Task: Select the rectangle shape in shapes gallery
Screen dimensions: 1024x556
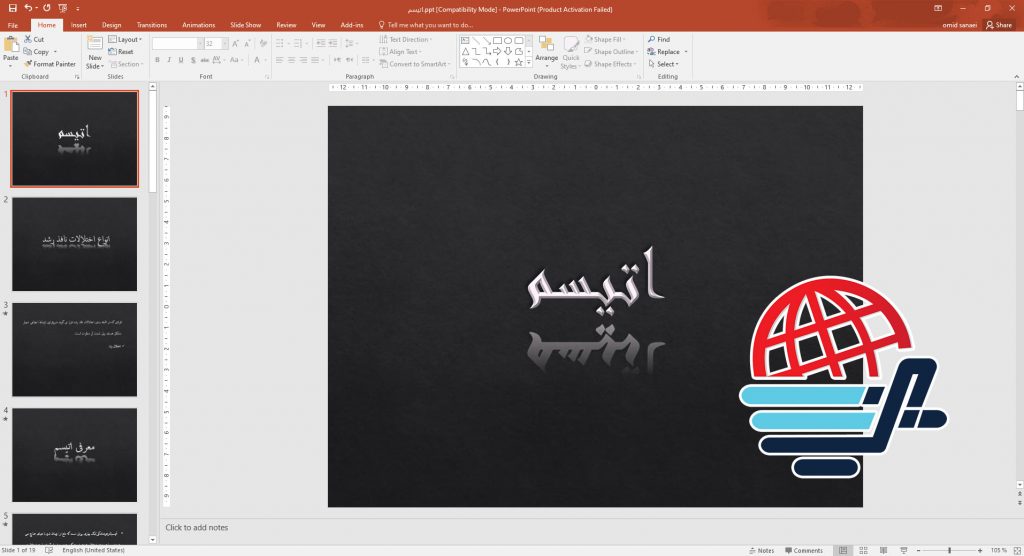Action: coord(497,41)
